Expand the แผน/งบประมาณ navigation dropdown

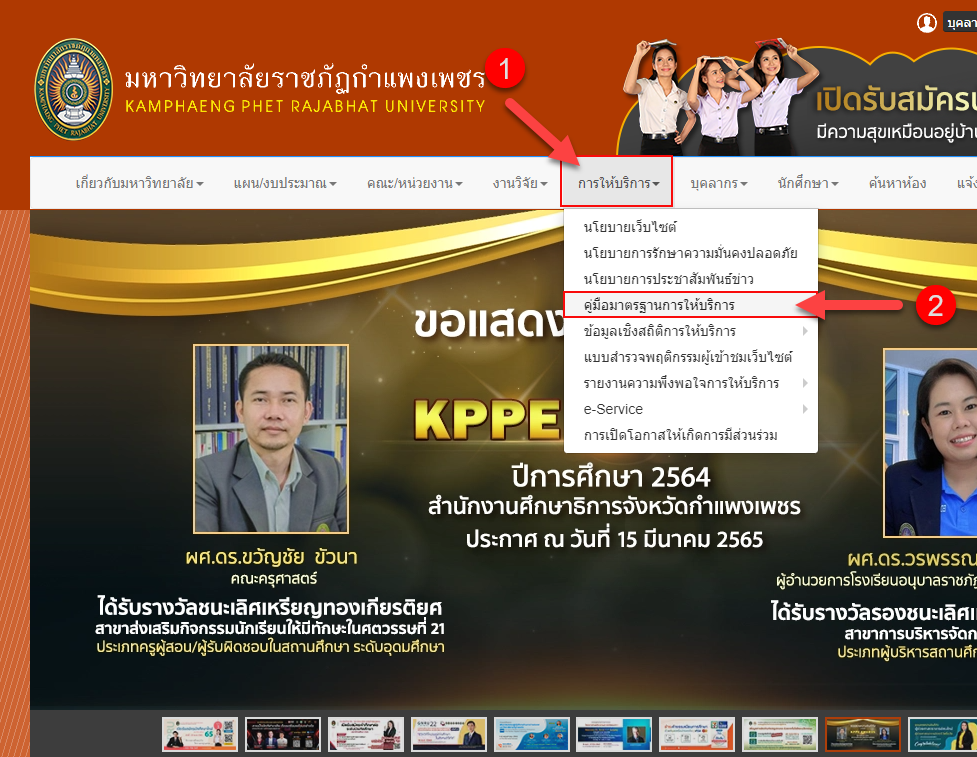[285, 183]
